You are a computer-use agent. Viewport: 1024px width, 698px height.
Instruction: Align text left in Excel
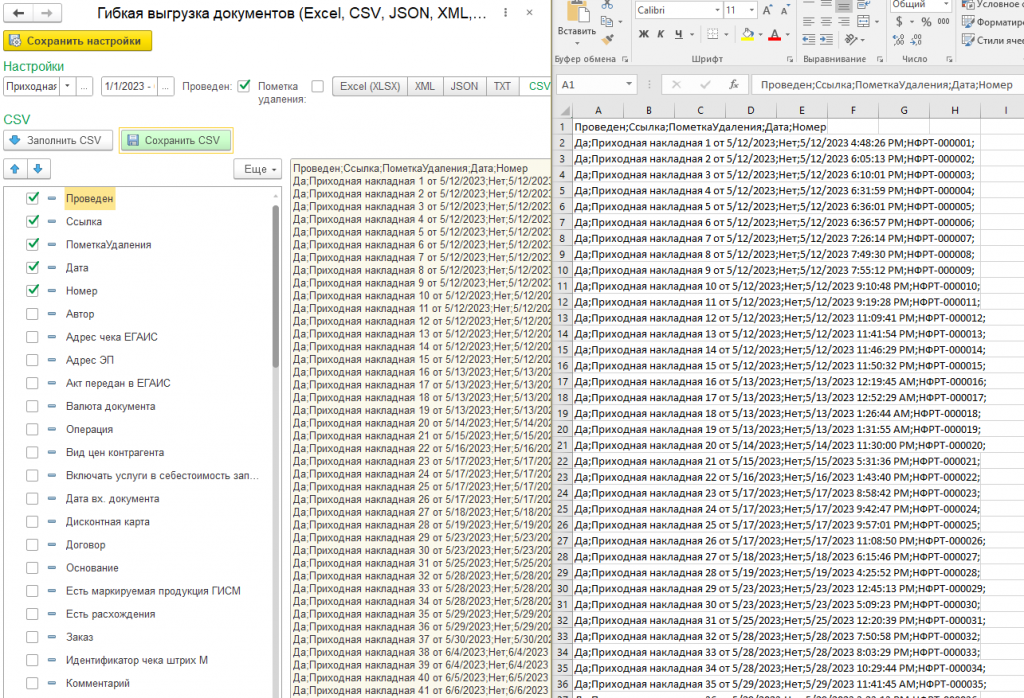(x=808, y=22)
